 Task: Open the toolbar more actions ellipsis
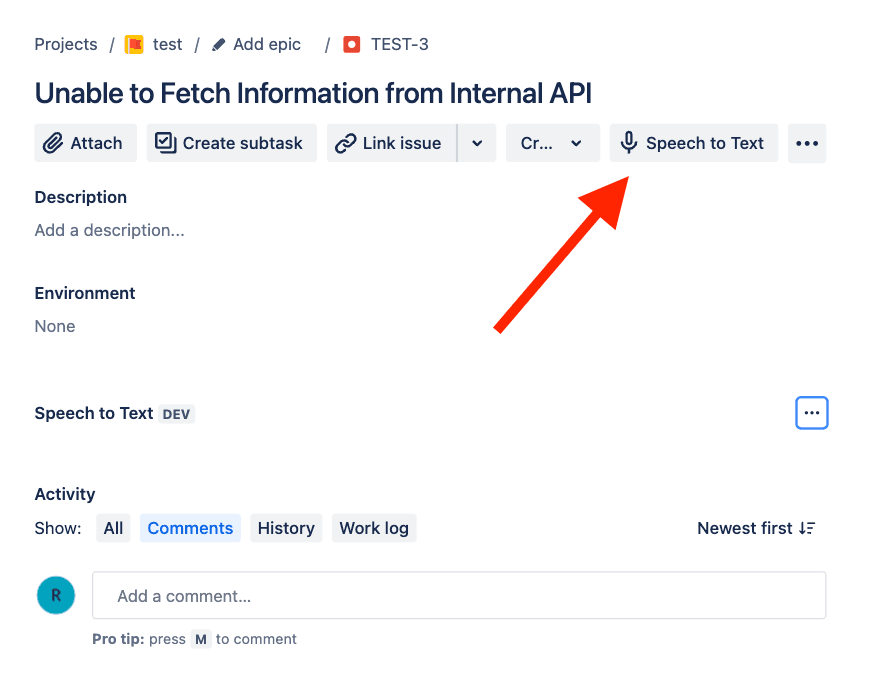(807, 143)
